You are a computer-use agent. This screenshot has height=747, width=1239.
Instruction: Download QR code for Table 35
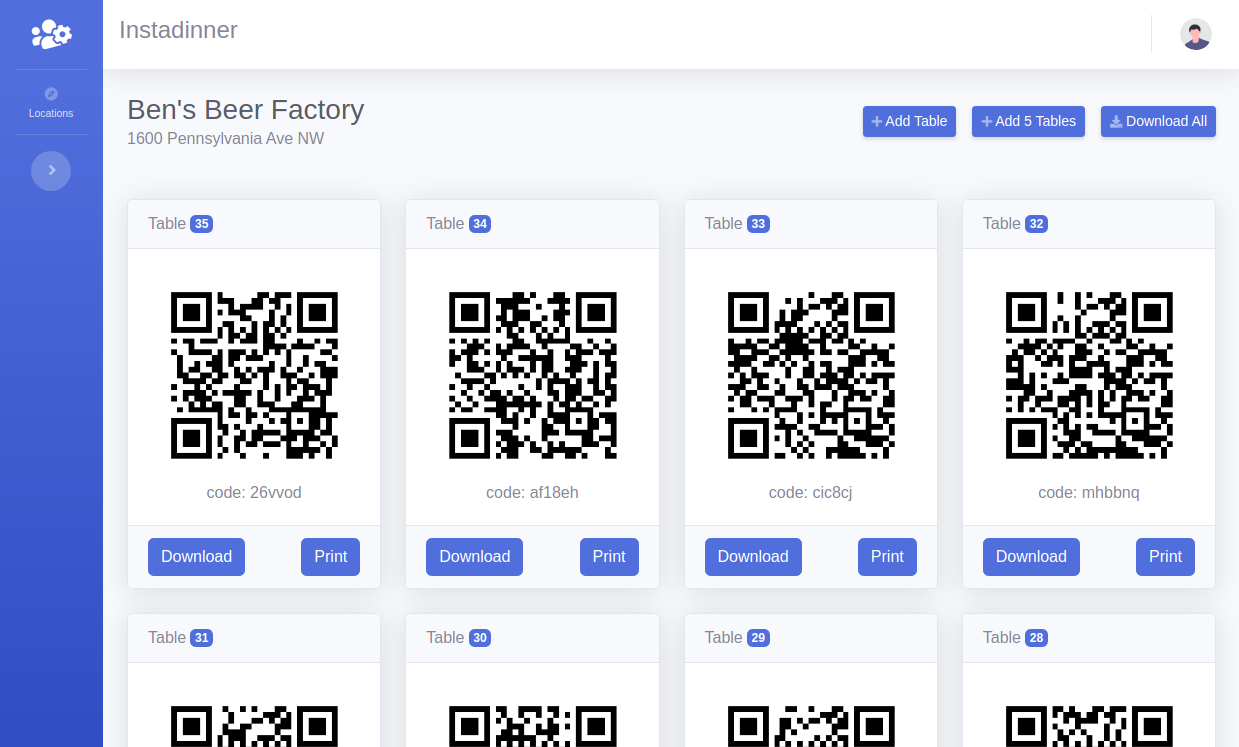tap(196, 557)
